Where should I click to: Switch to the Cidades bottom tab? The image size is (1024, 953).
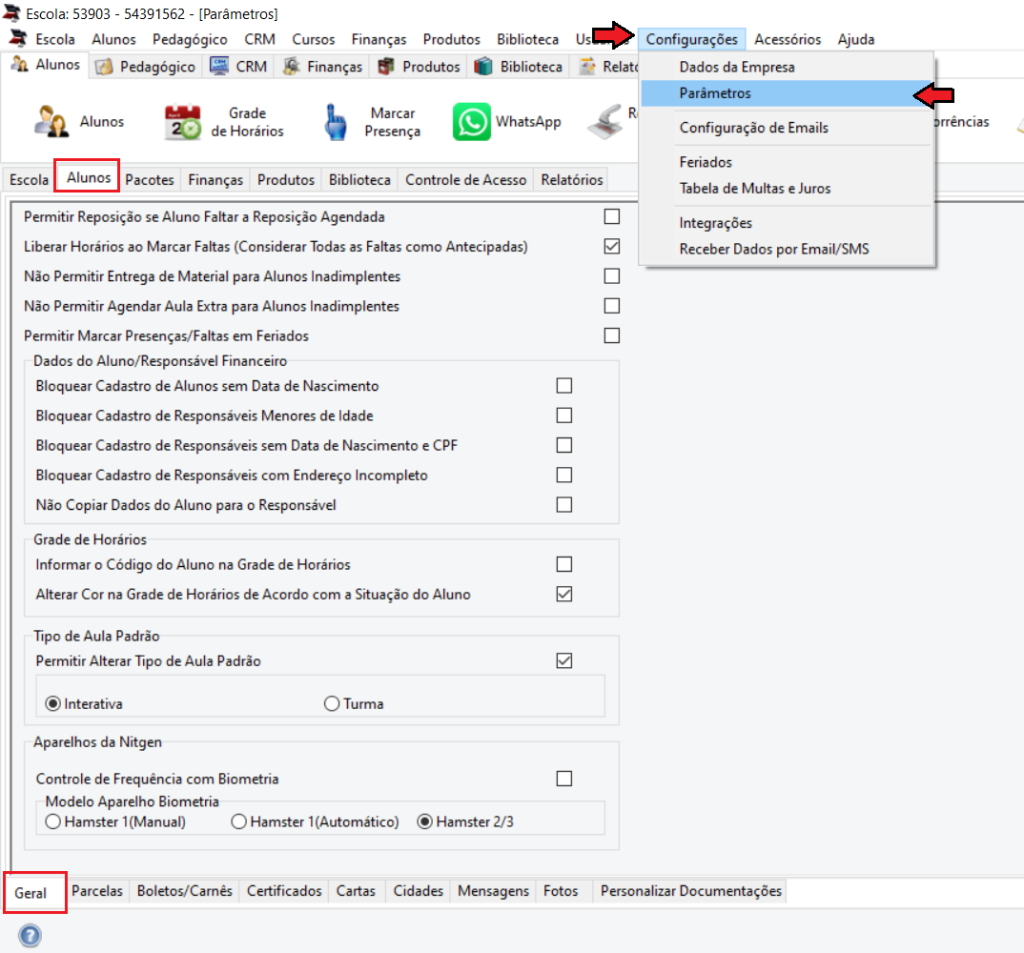418,891
